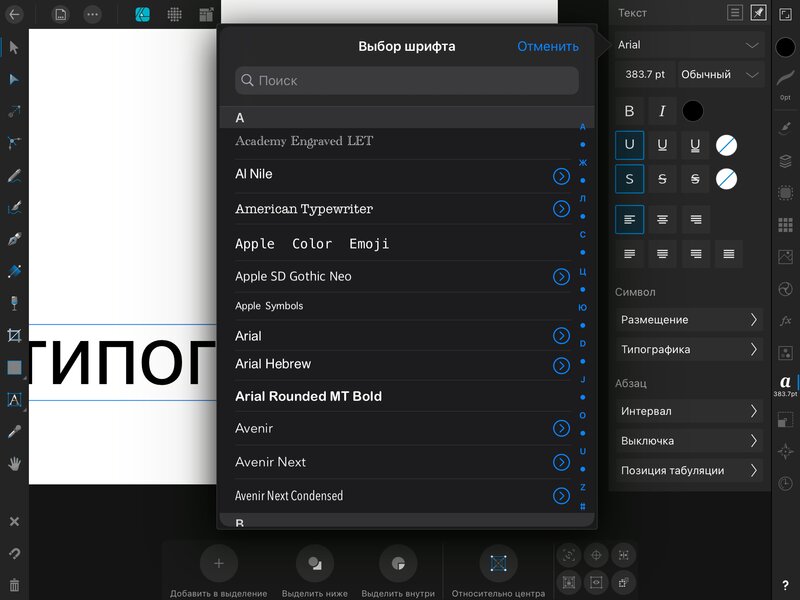
Task: Open the three-dots more menu
Action: (x=92, y=14)
